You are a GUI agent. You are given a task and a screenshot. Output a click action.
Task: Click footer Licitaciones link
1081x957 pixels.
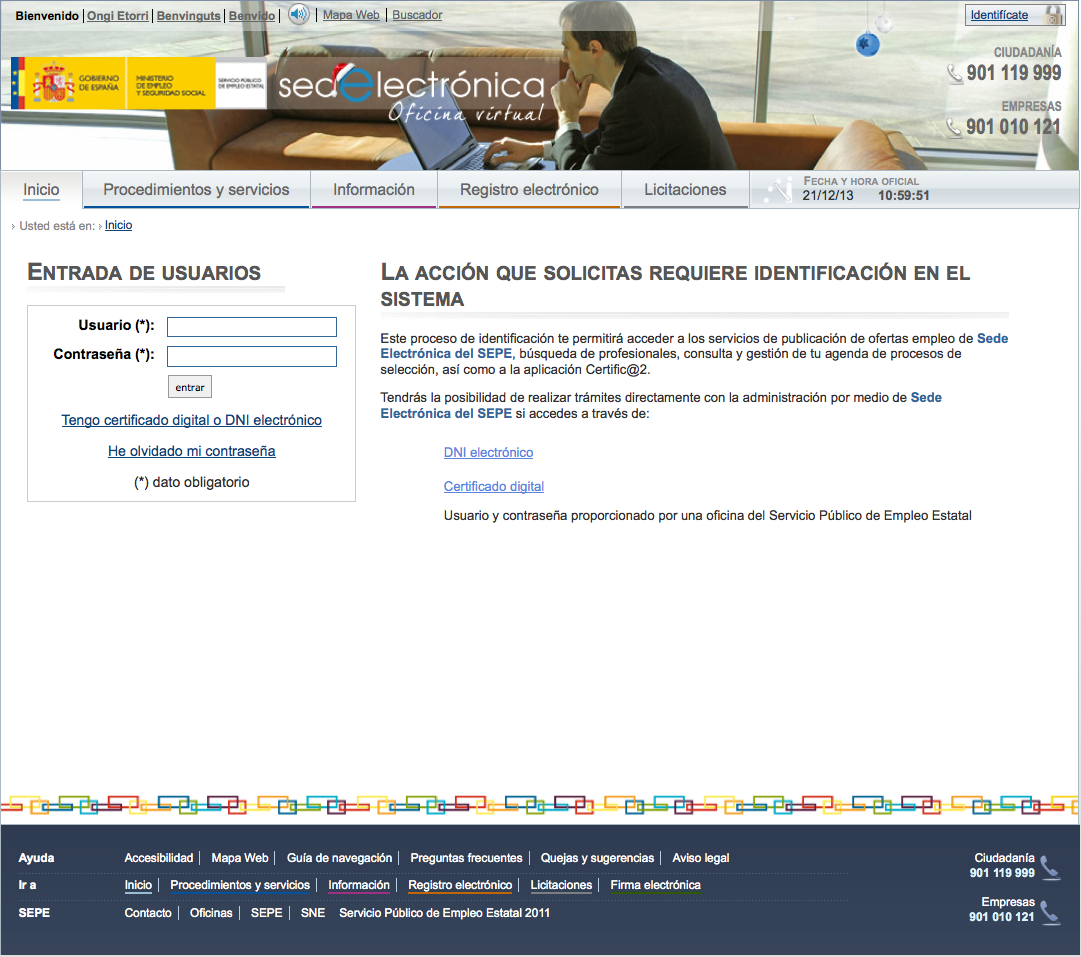(x=561, y=885)
